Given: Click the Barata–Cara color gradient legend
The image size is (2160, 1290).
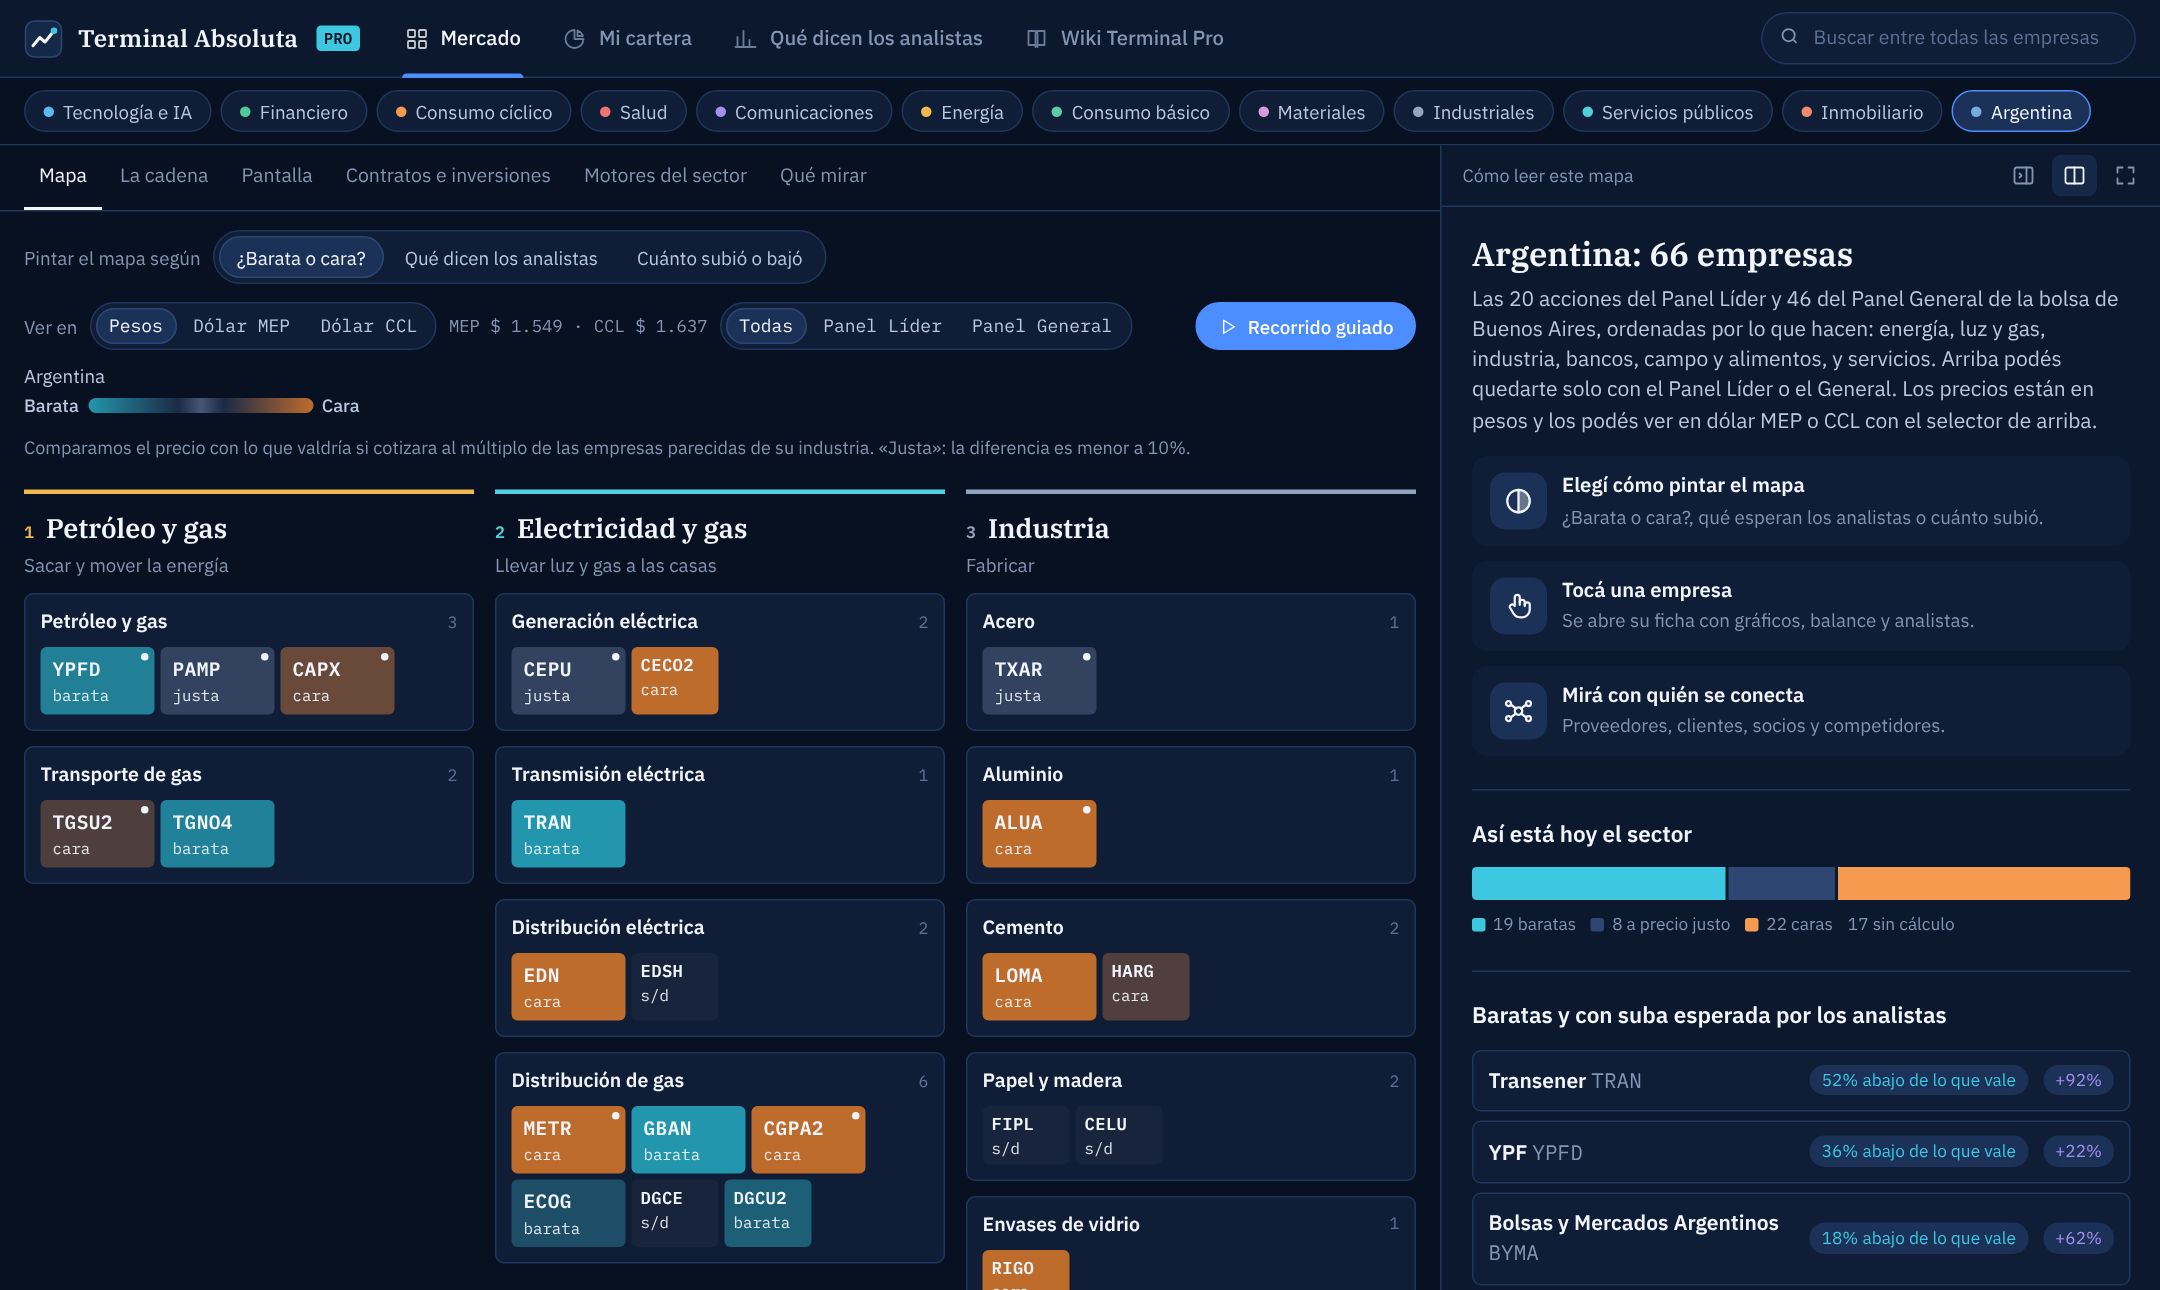Looking at the screenshot, I should [x=200, y=406].
